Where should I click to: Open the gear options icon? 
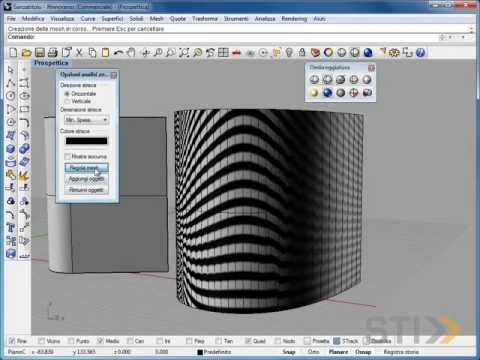394,52
